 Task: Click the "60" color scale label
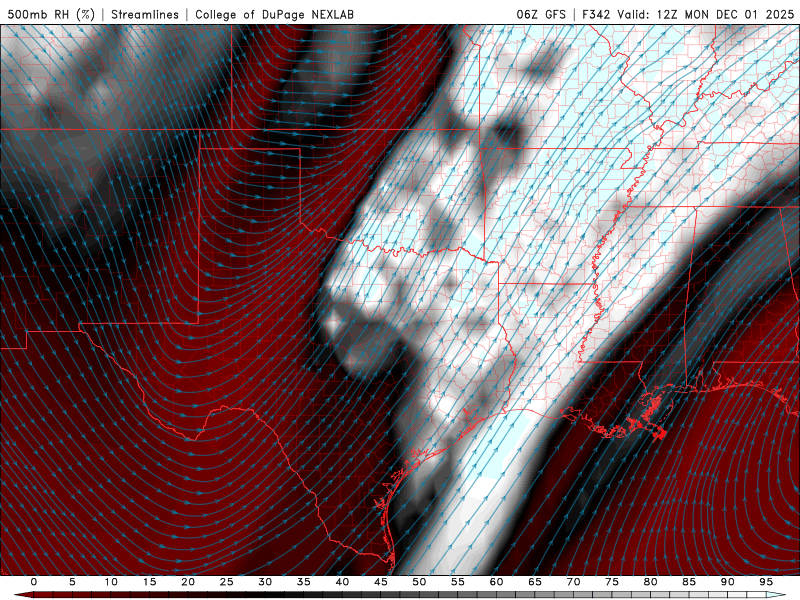pyautogui.click(x=496, y=582)
